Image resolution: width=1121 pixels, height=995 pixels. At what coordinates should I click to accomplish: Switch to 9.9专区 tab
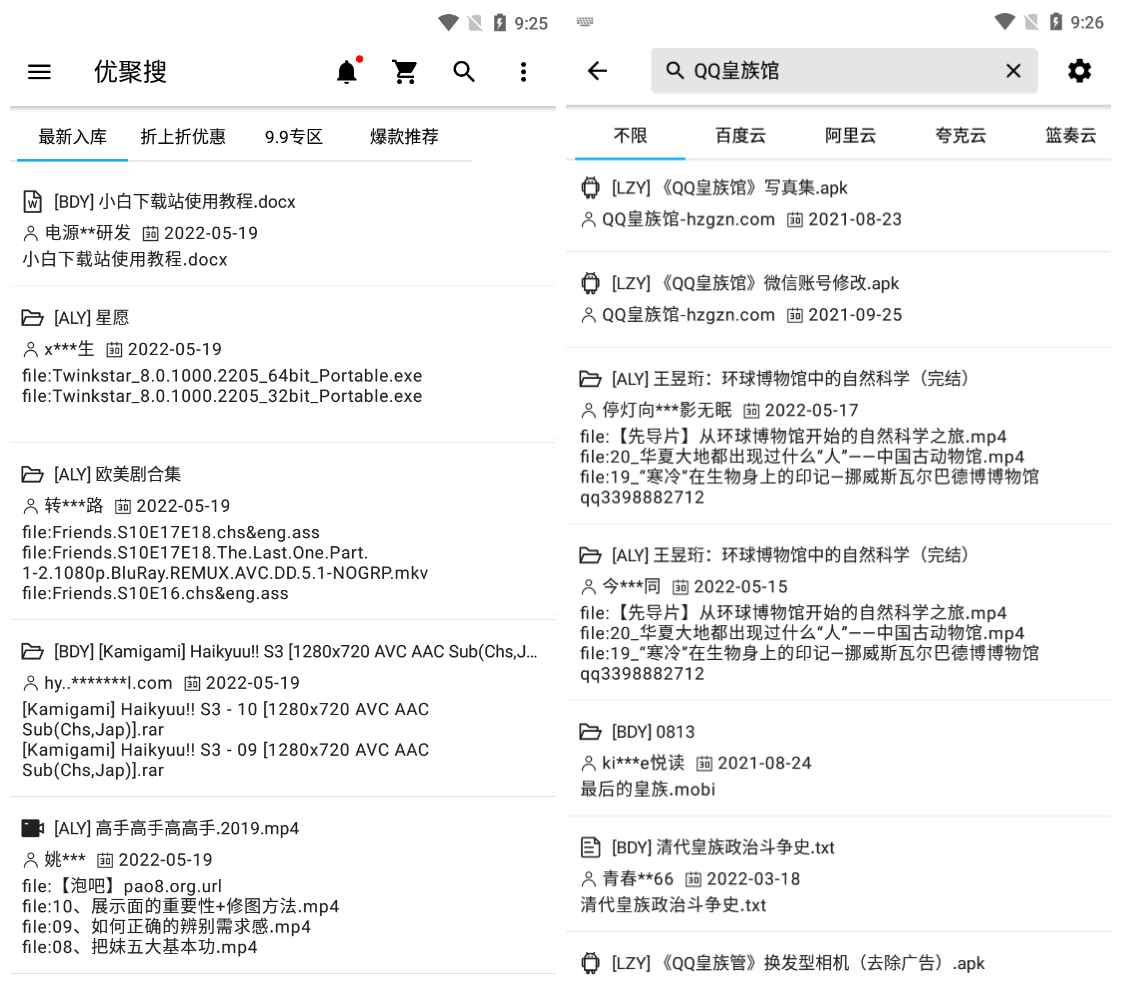click(293, 136)
